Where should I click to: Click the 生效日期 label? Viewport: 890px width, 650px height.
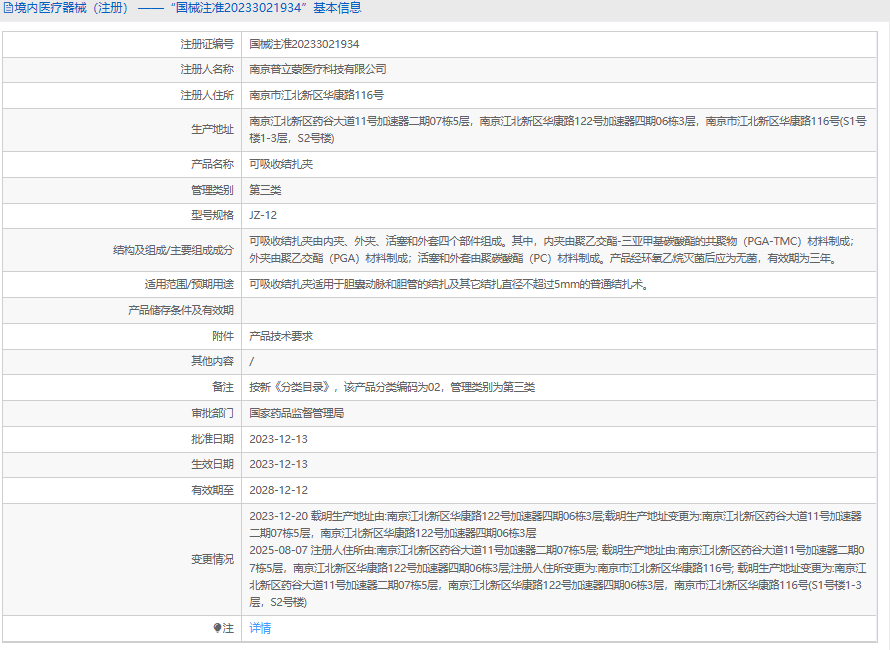[212, 464]
